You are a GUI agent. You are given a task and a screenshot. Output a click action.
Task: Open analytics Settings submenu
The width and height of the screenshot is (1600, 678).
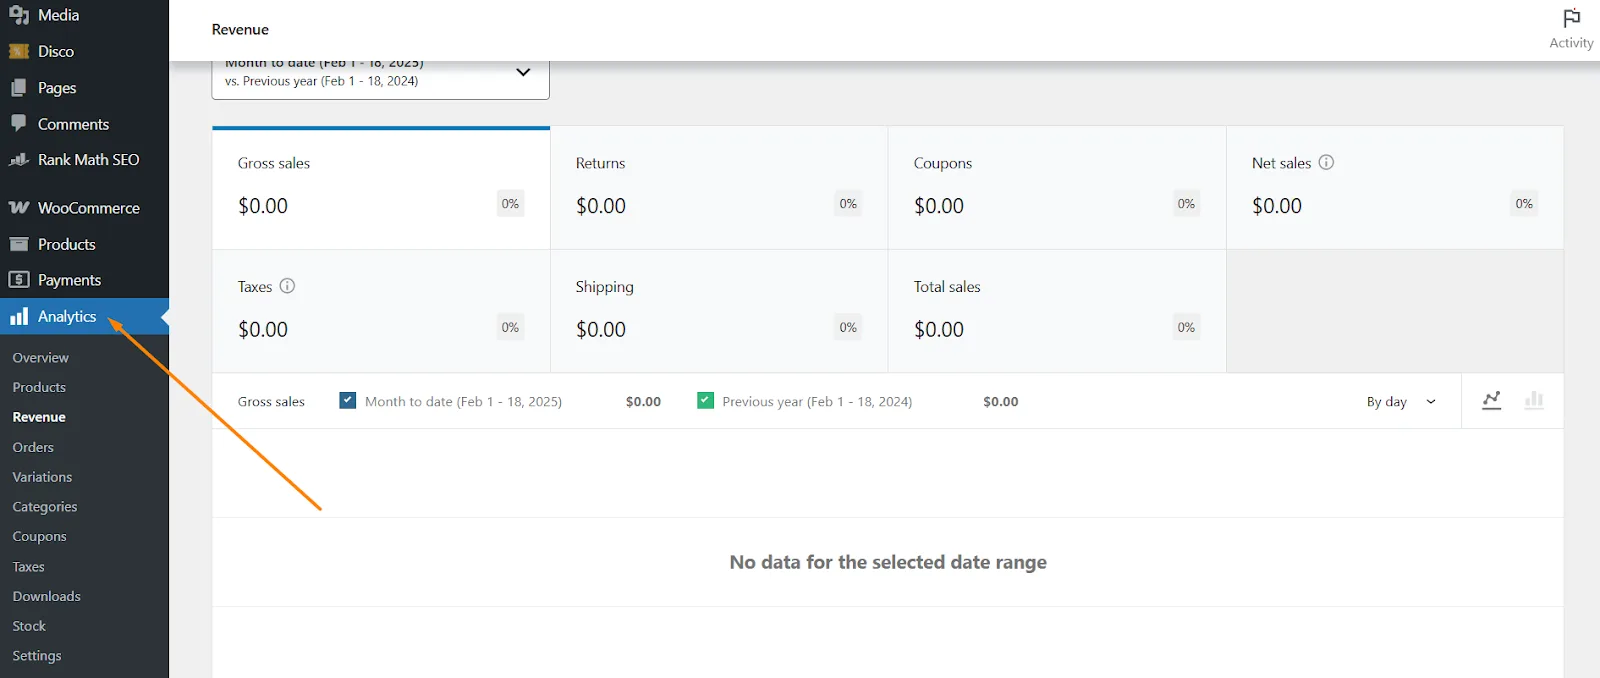point(37,656)
